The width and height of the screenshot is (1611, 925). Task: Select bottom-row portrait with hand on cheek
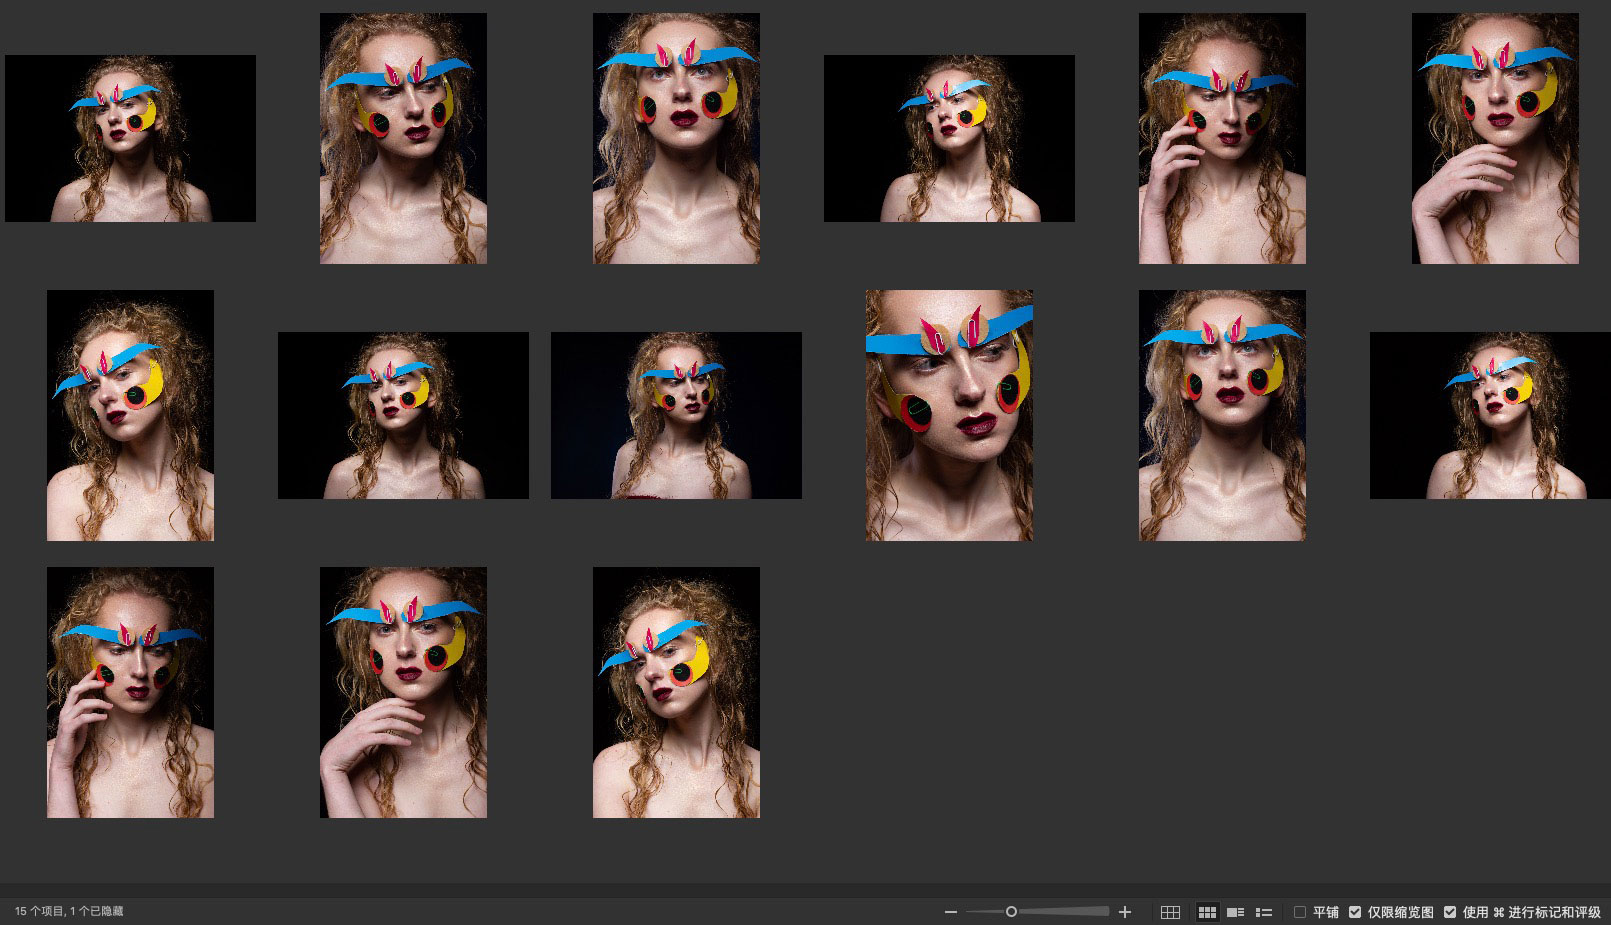[x=130, y=692]
